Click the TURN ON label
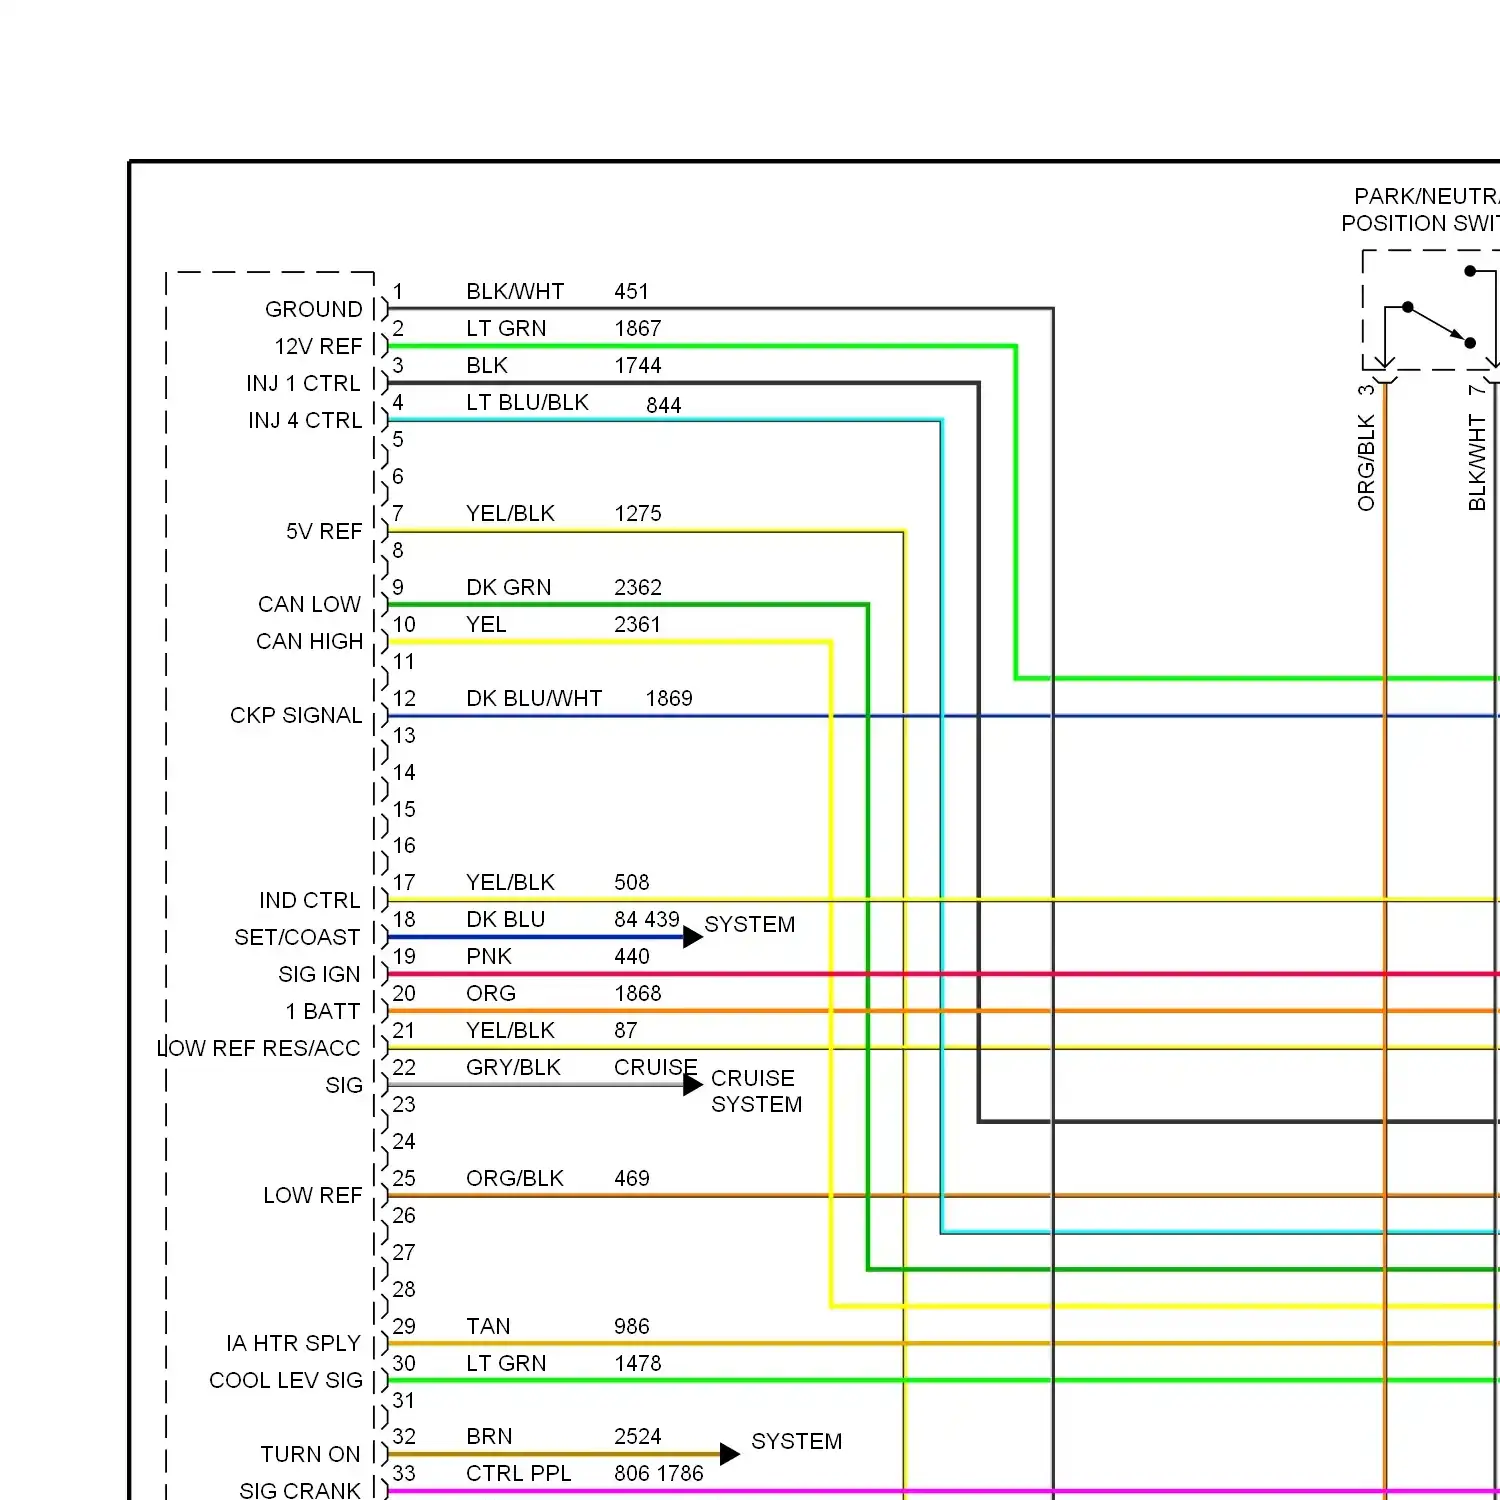This screenshot has width=1500, height=1500. click(x=310, y=1454)
